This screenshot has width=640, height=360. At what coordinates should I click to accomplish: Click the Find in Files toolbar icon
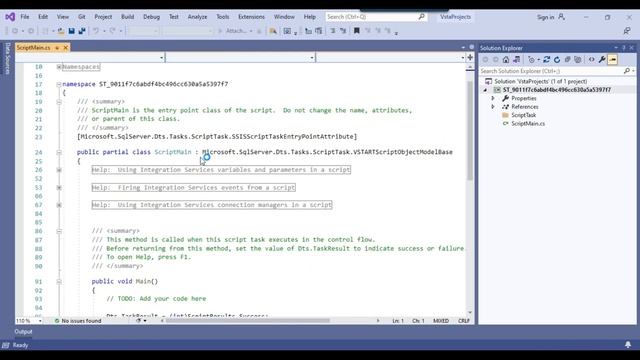pos(273,31)
